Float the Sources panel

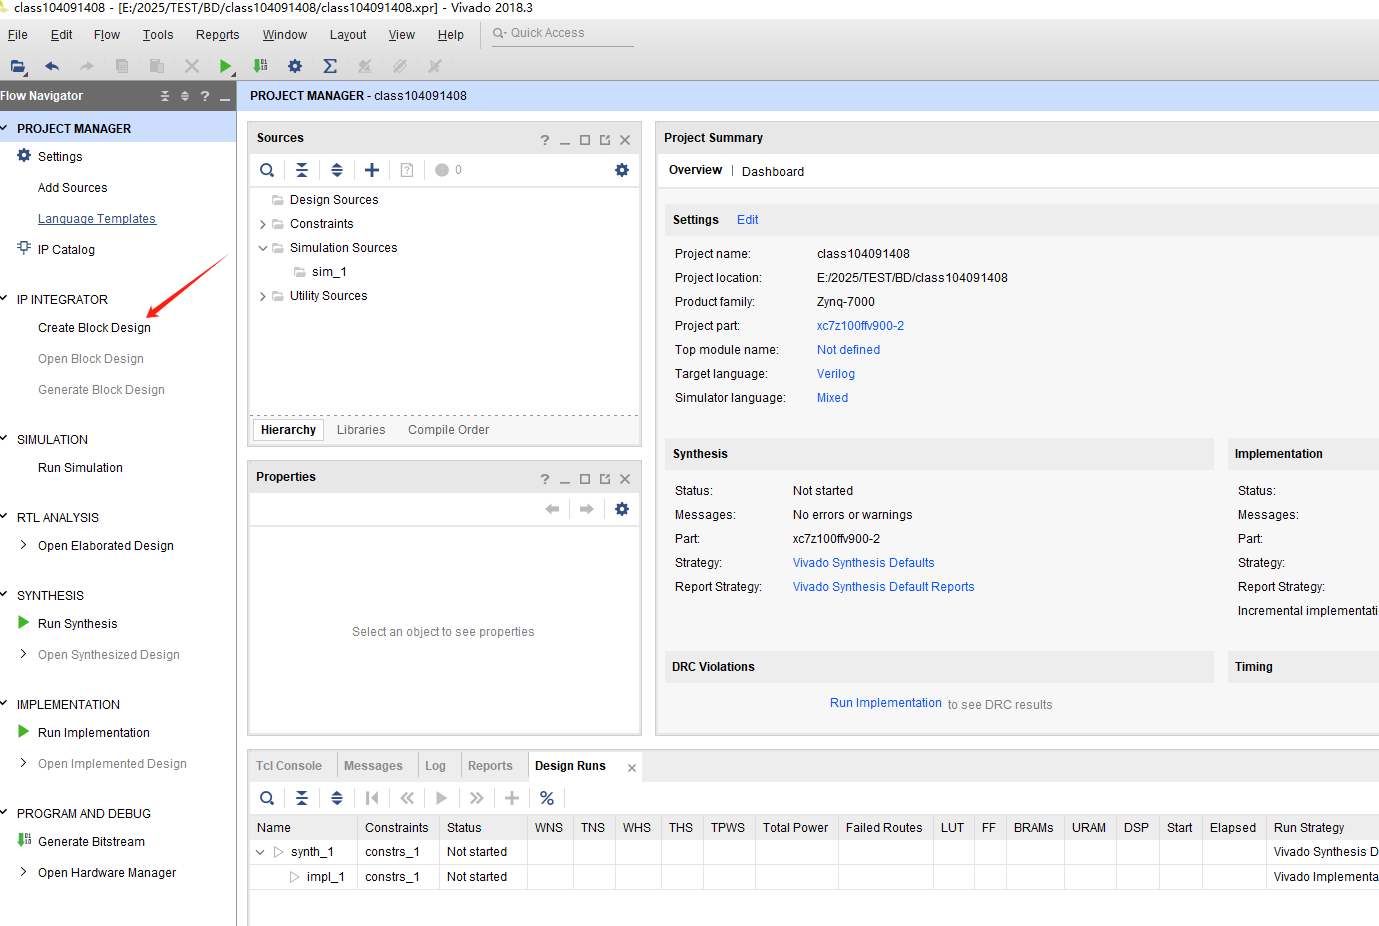click(x=605, y=140)
